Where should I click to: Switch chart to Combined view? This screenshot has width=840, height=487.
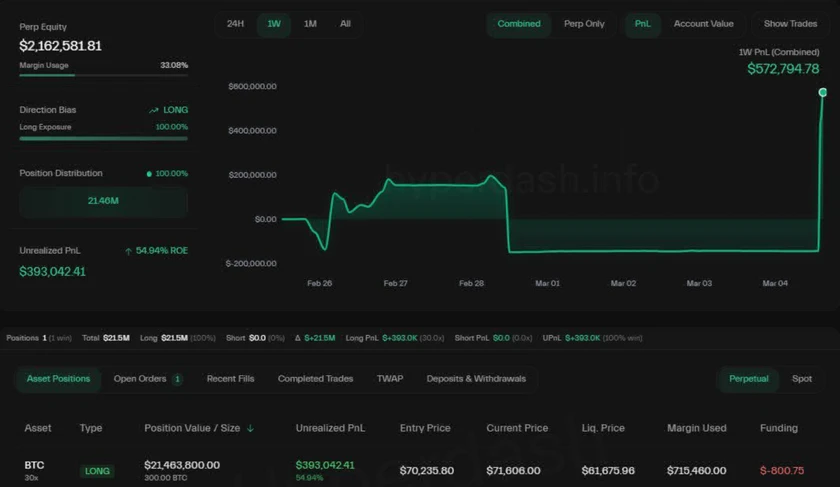point(518,24)
